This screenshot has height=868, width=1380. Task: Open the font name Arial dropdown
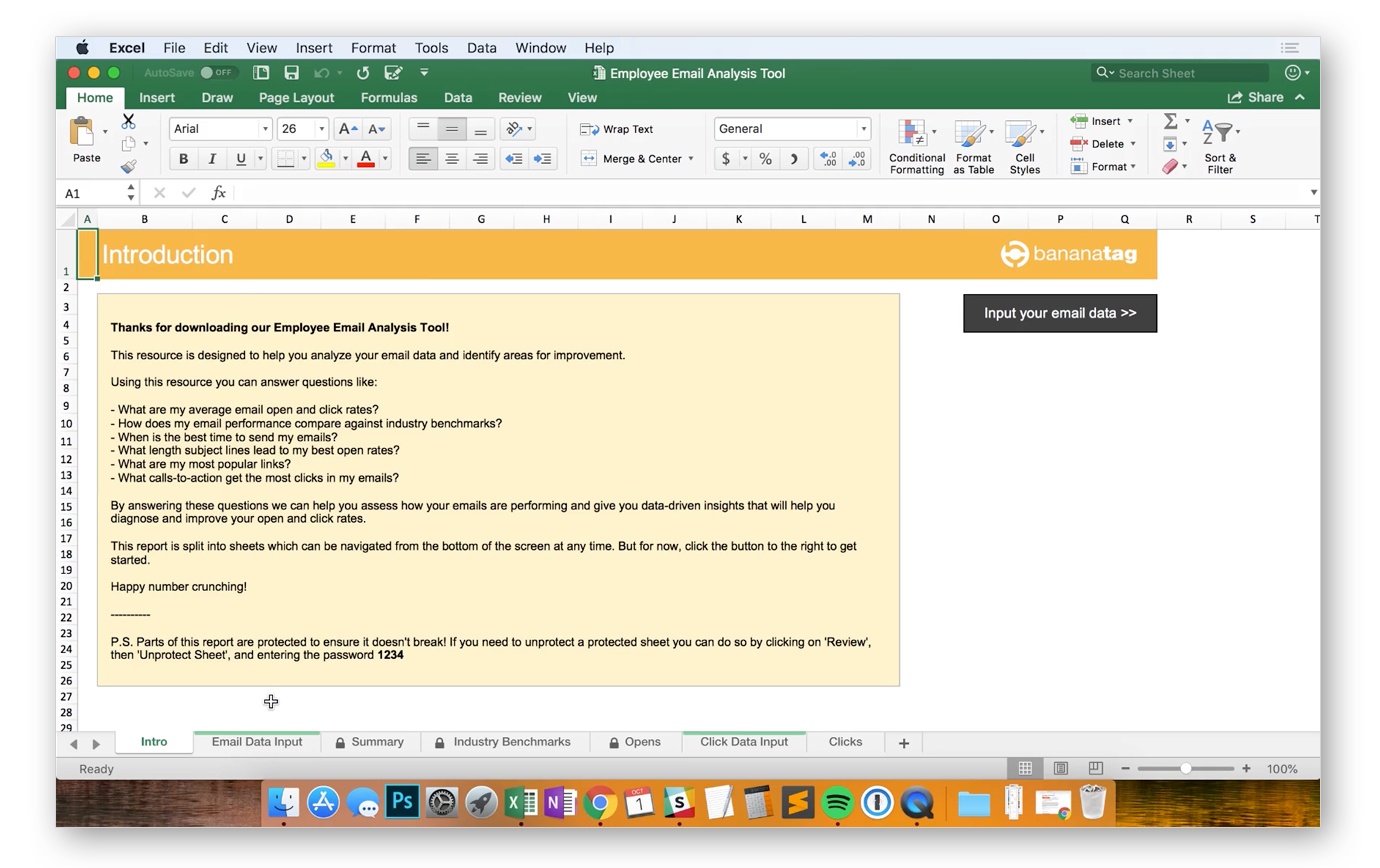pos(265,129)
